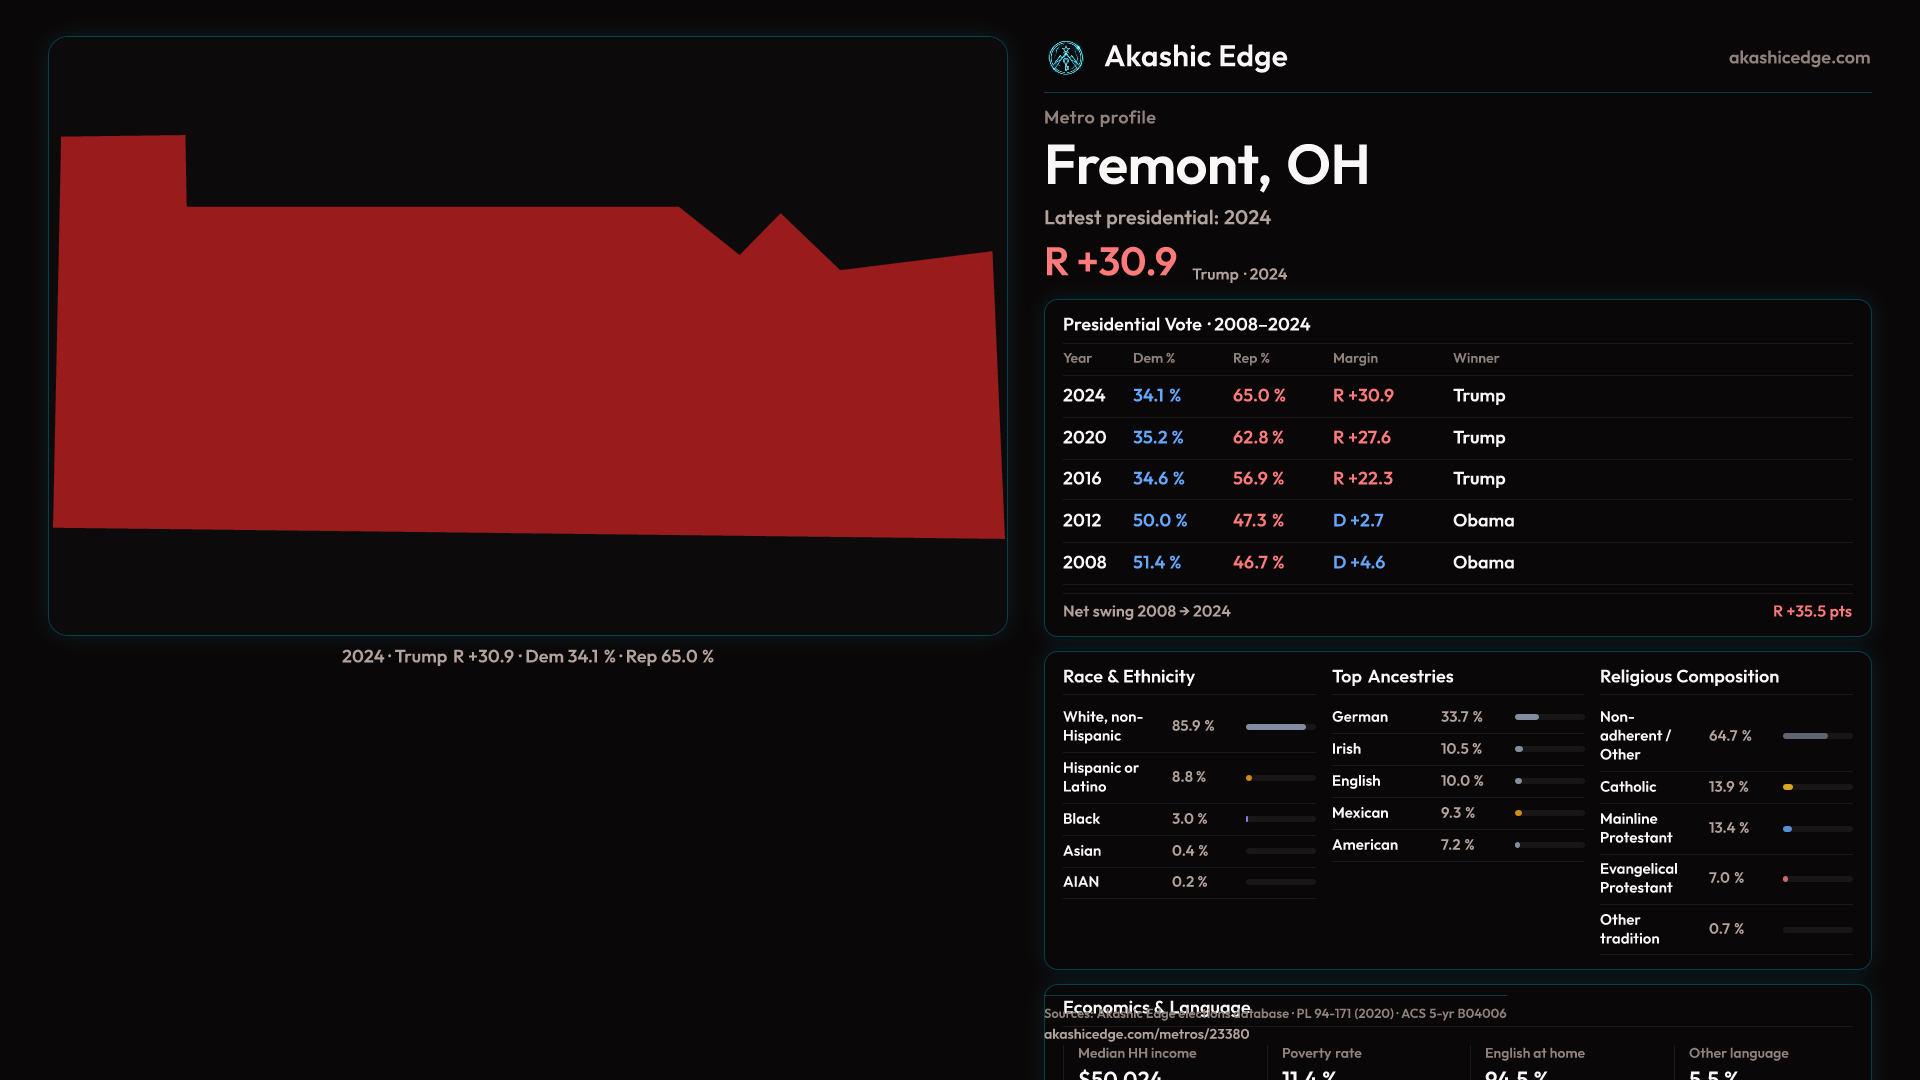Click the Fremont, OH title
Screen dimensions: 1920x1080
click(1206, 166)
